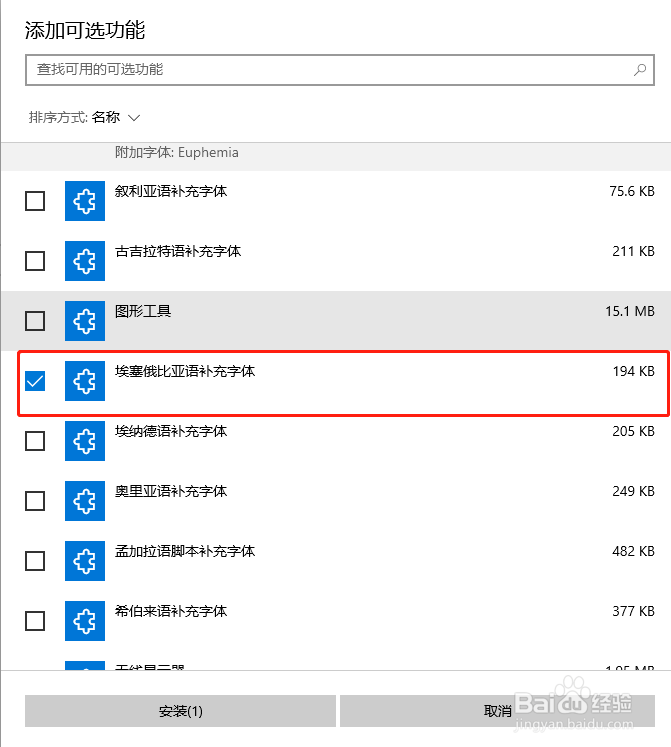Click the 埃纳德语补充字体 item name
This screenshot has width=671, height=747.
(171, 432)
